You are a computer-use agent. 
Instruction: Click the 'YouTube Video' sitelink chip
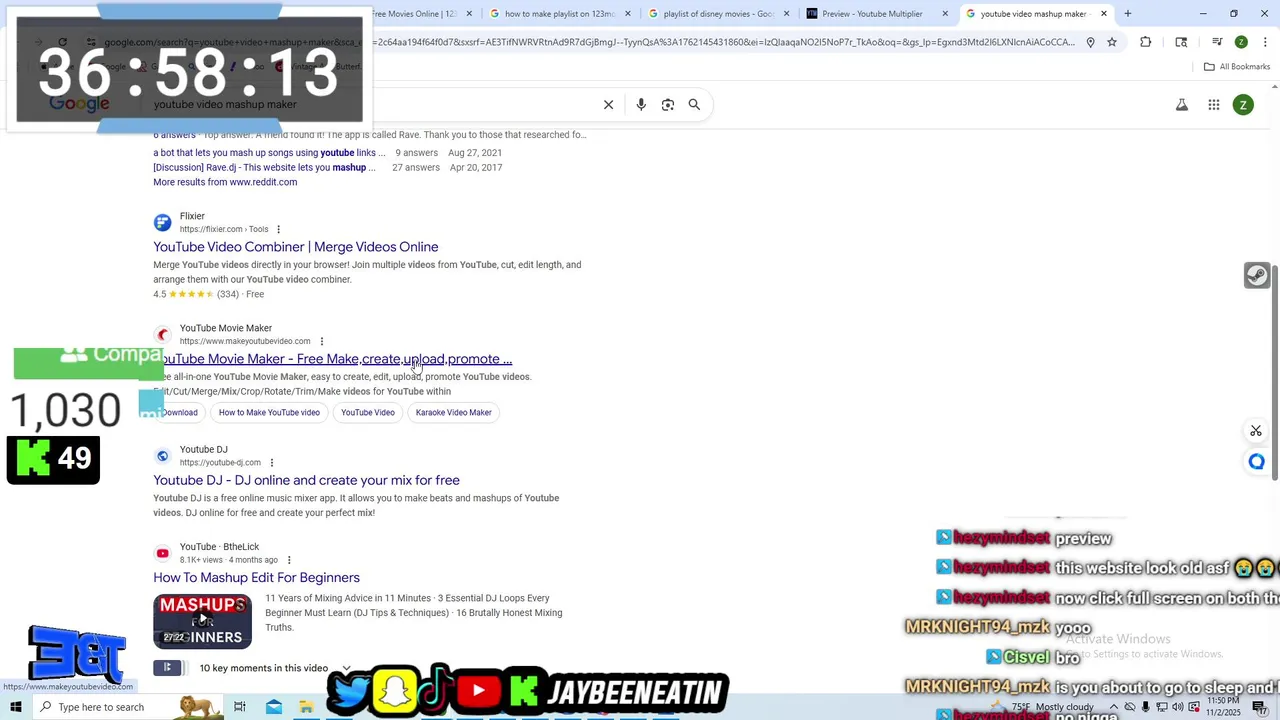[x=368, y=412]
